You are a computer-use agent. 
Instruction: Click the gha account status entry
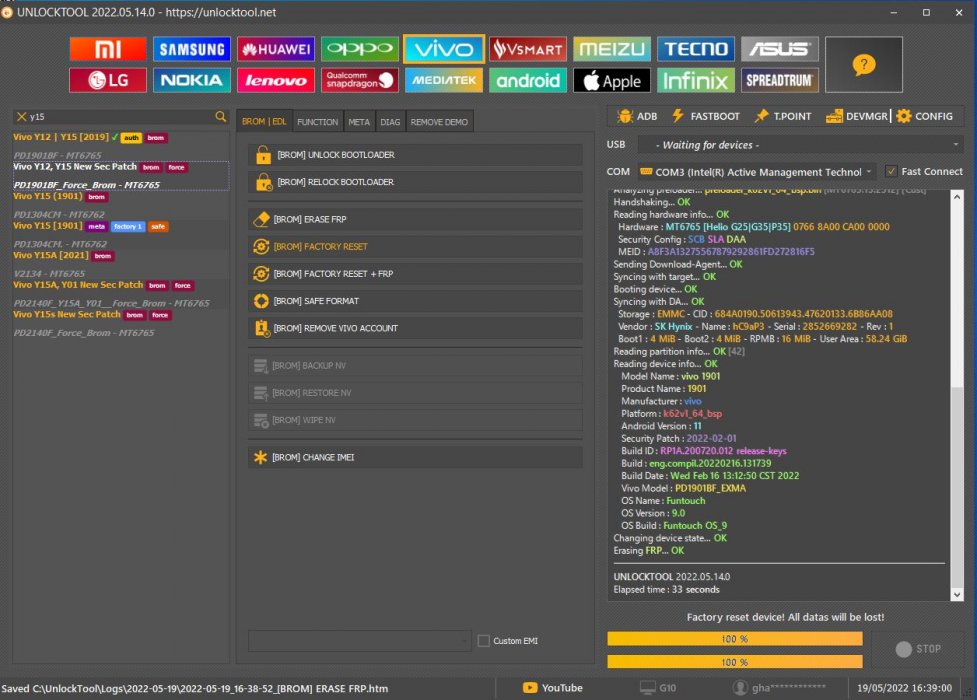(x=779, y=688)
